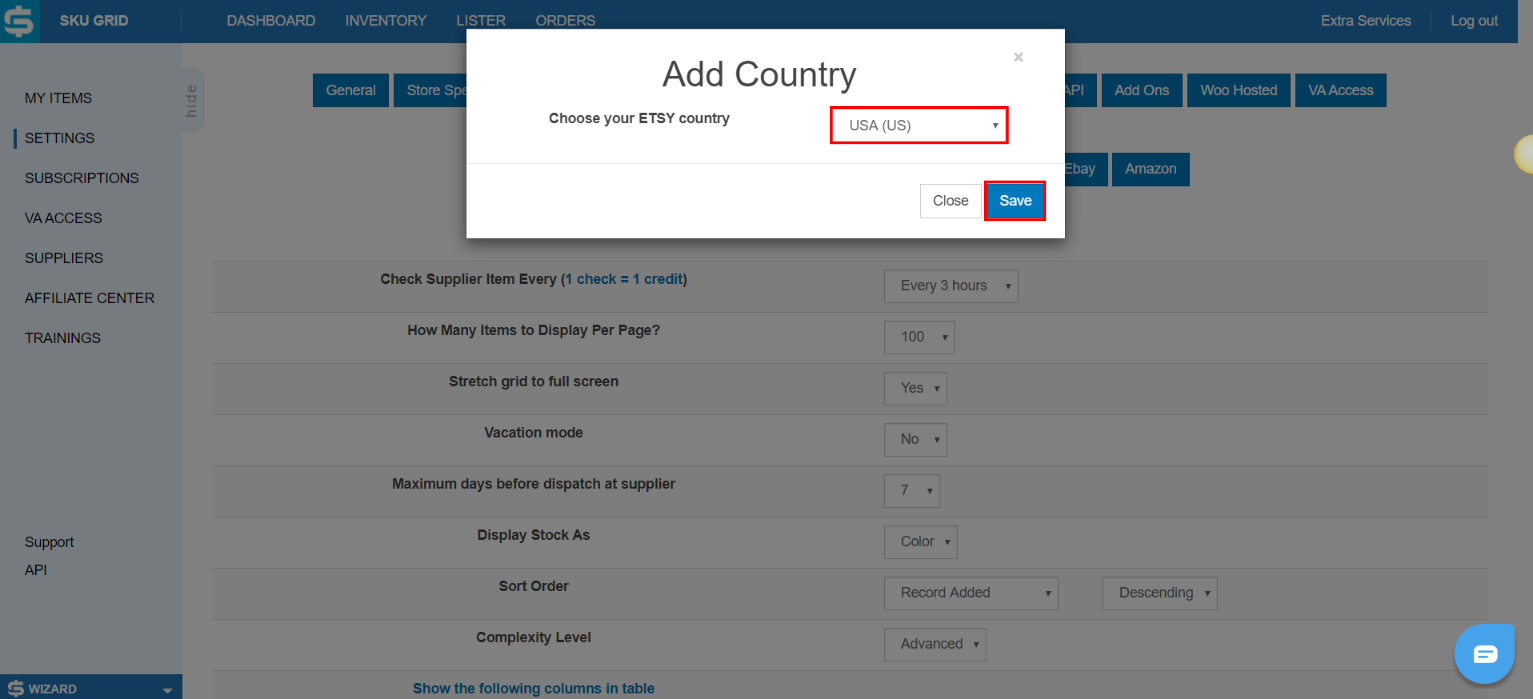Close the Add Country dialog with X
The width and height of the screenshot is (1533, 699).
1018,57
